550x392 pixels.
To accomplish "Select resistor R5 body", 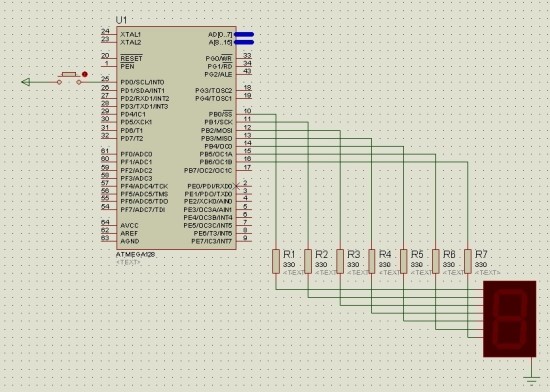I will pyautogui.click(x=404, y=261).
